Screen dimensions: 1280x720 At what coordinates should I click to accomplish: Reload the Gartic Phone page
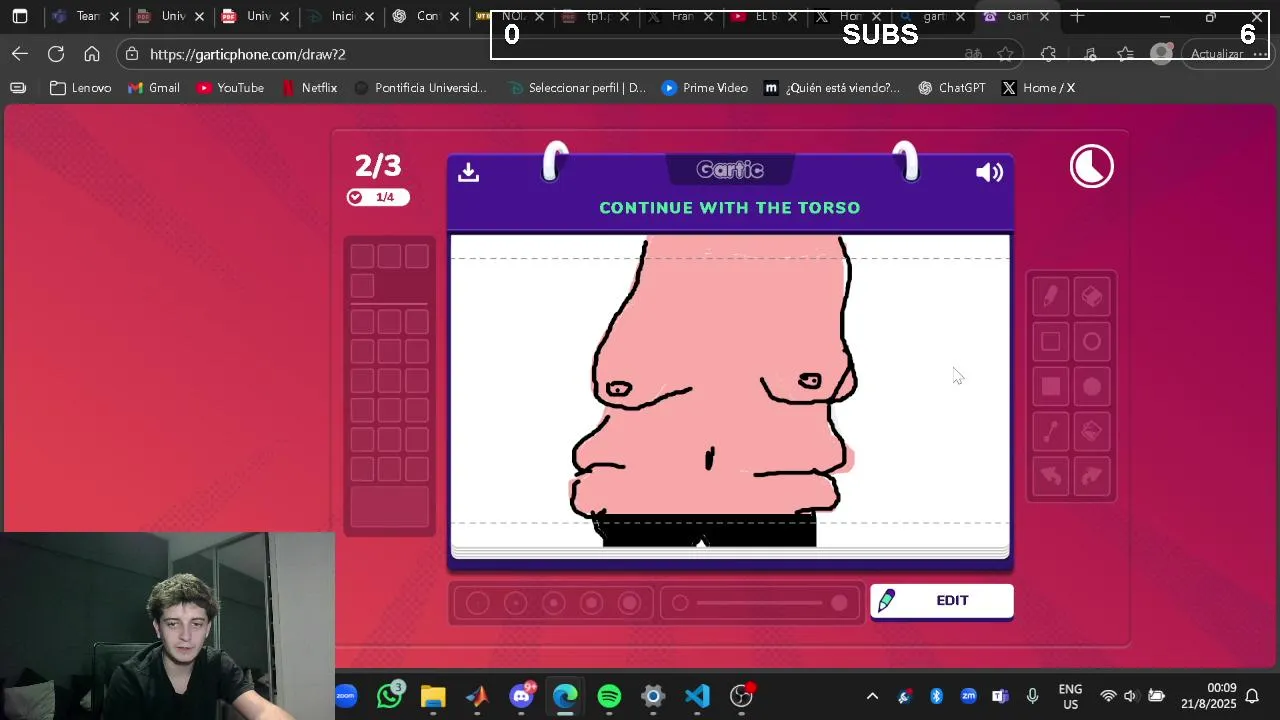(56, 54)
